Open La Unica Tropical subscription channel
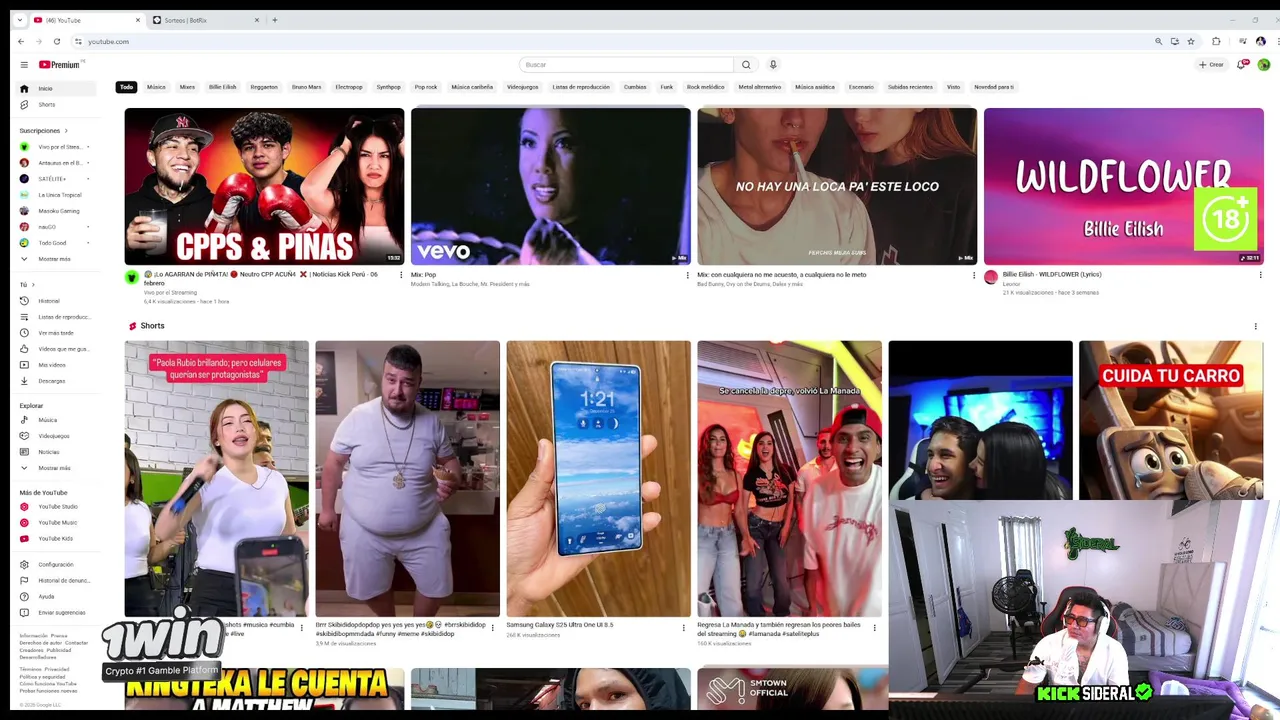 [56, 195]
